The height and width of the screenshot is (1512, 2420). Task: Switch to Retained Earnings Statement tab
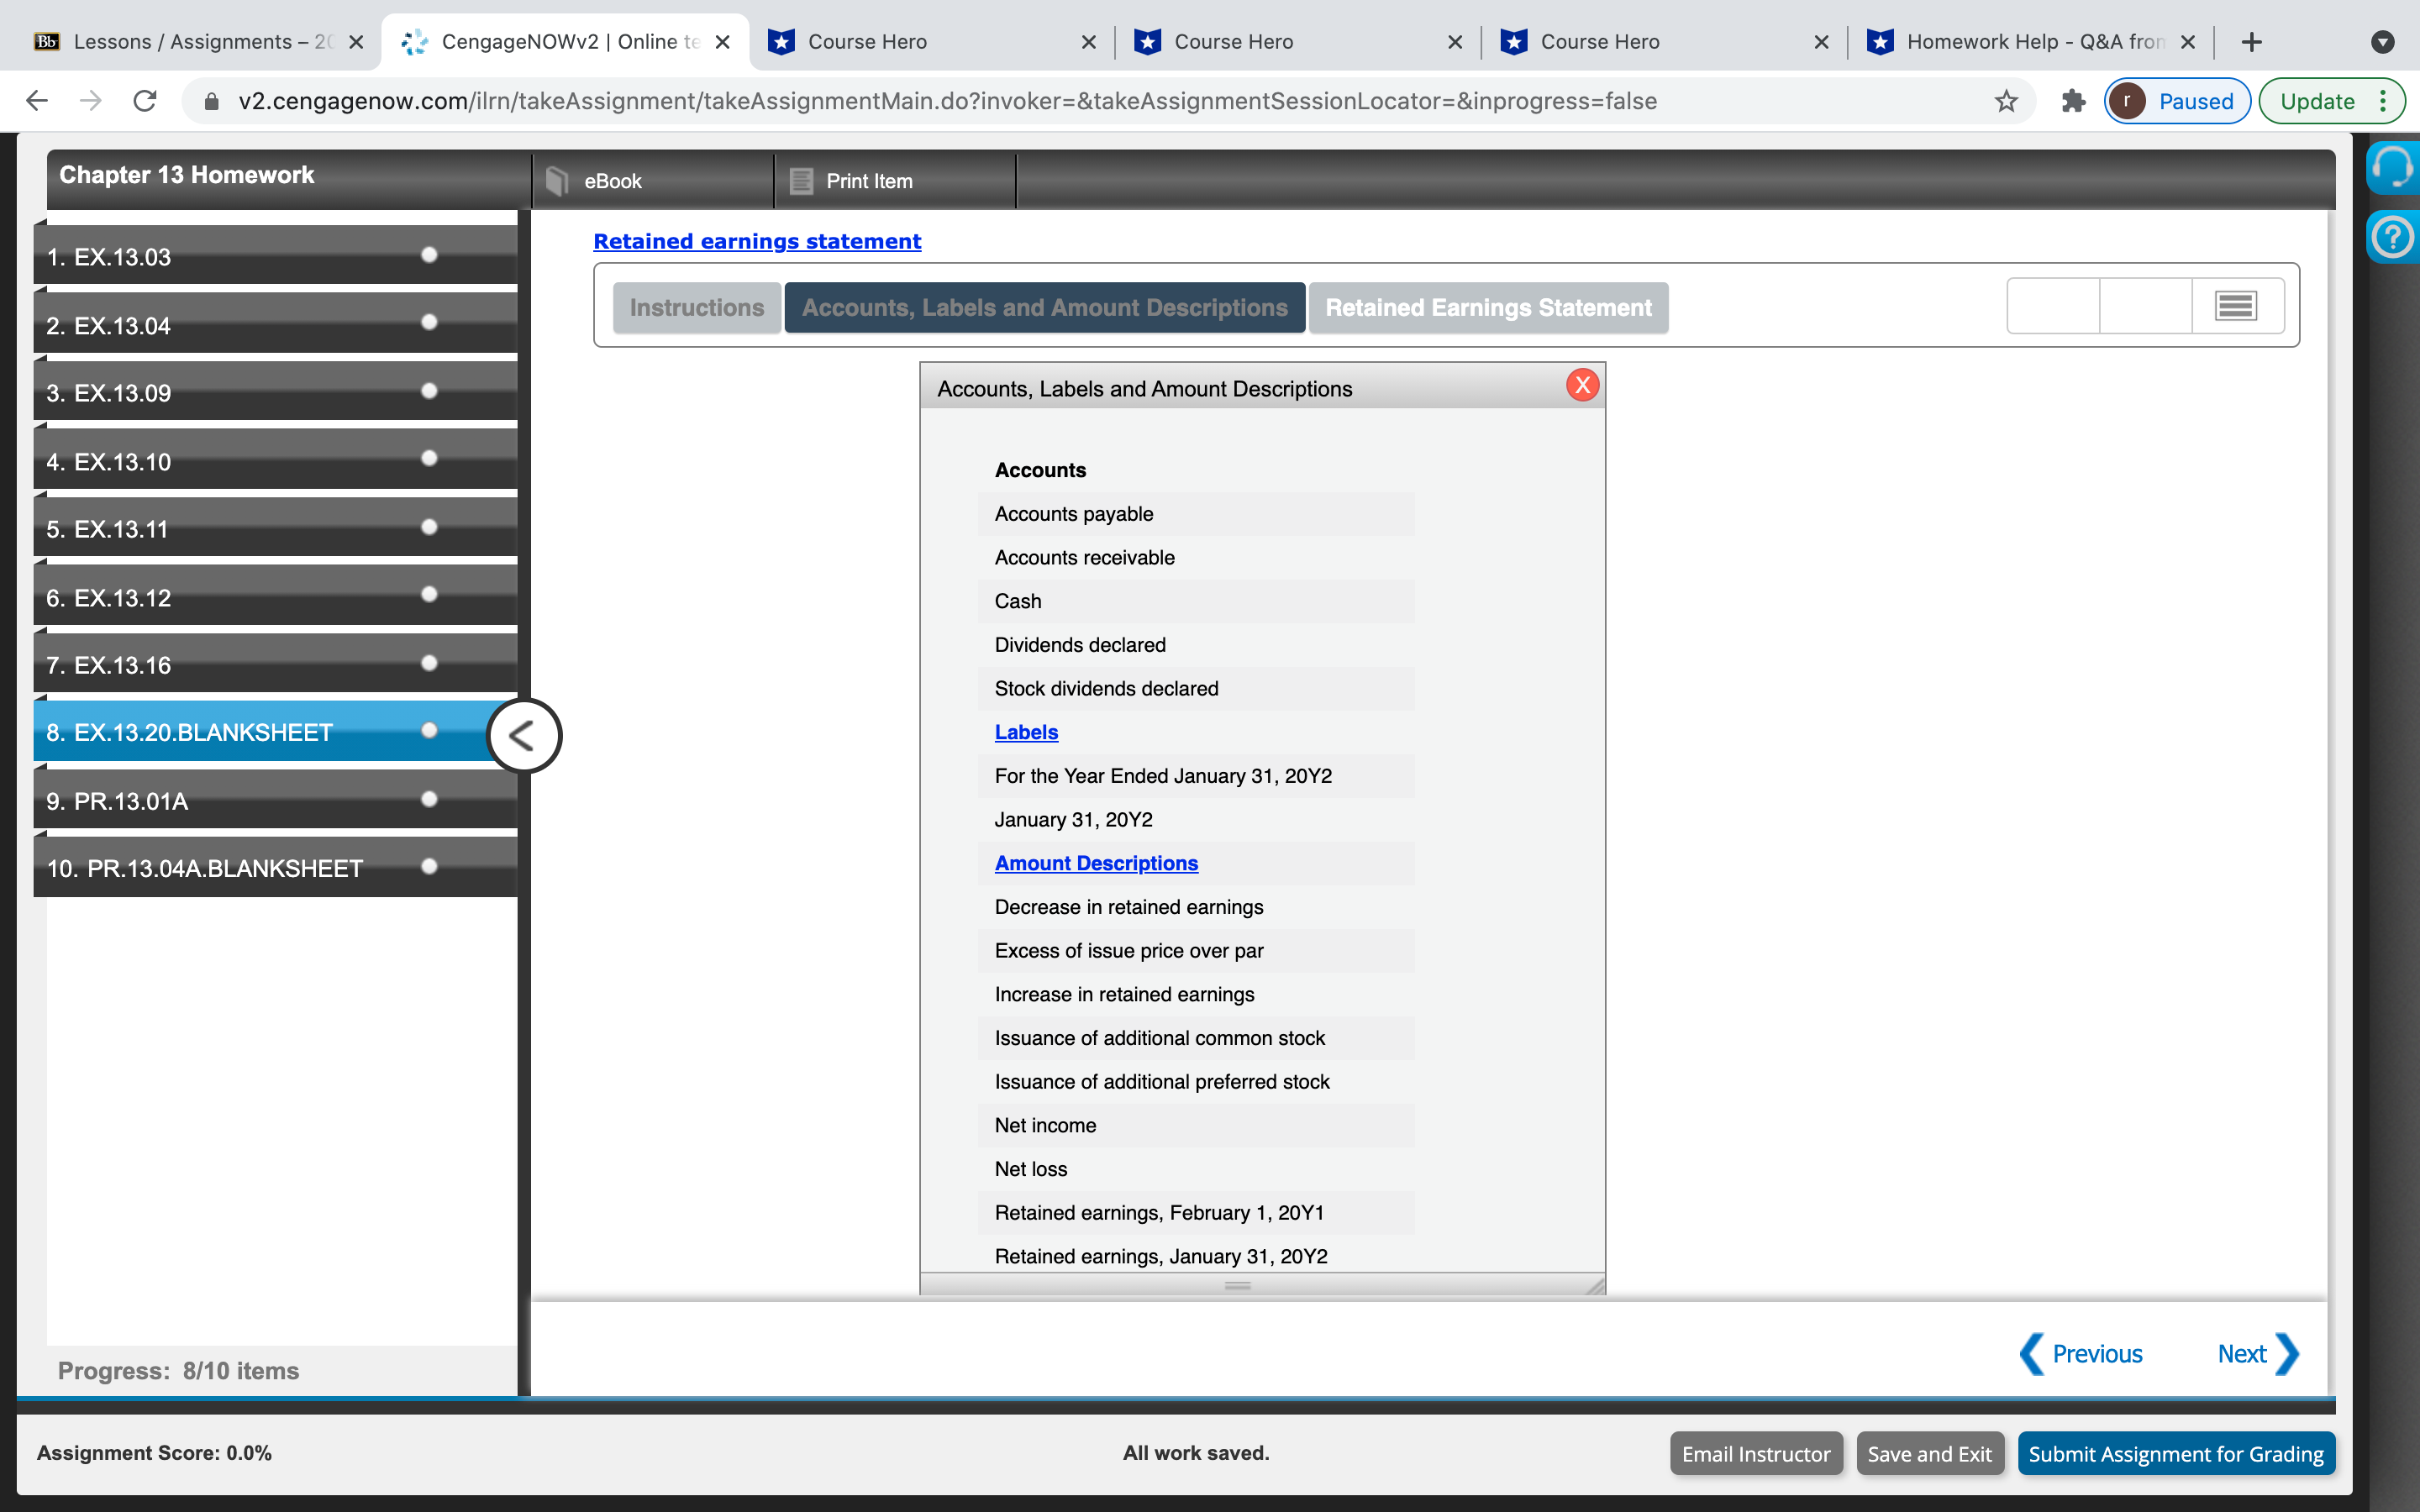point(1488,308)
